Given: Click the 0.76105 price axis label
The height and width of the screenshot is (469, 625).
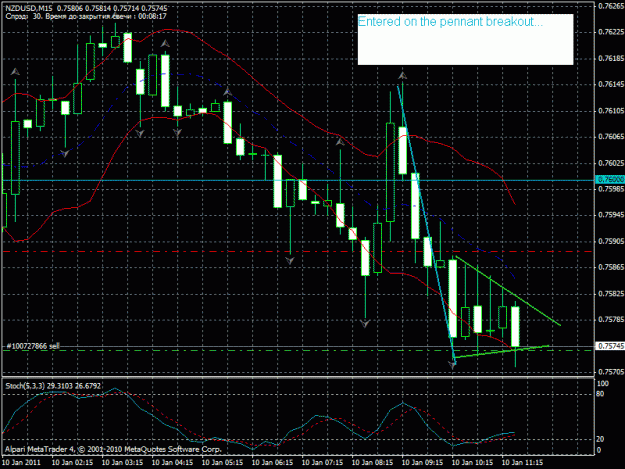Looking at the screenshot, I should pyautogui.click(x=611, y=111).
